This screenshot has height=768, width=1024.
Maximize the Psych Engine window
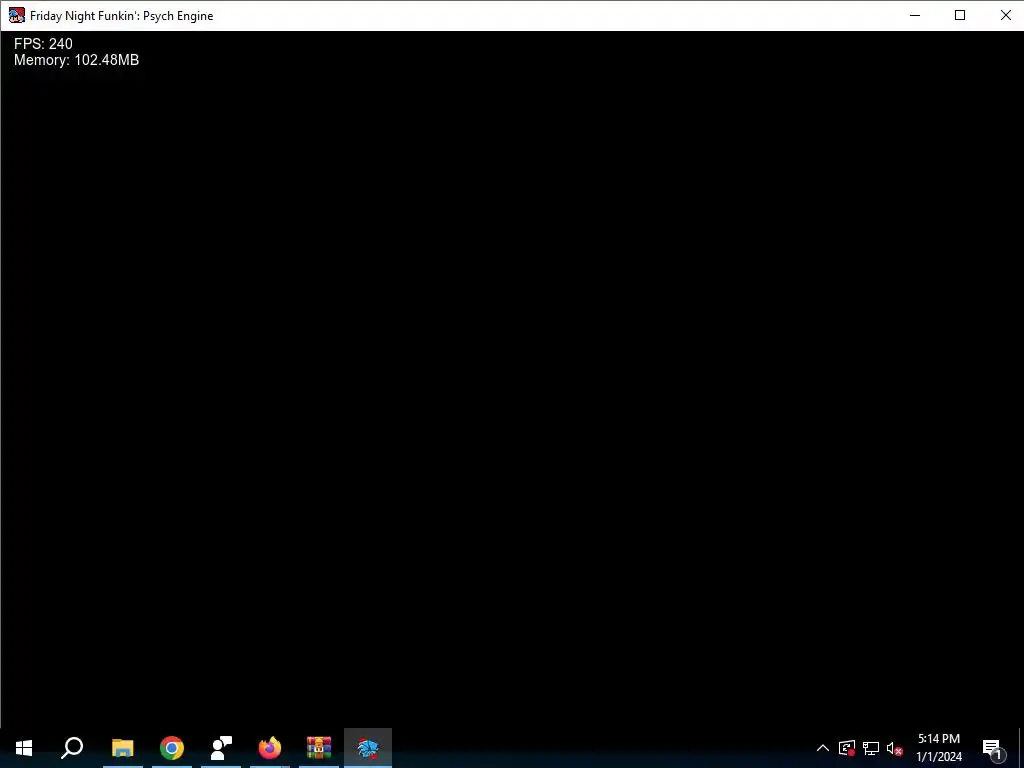[960, 15]
